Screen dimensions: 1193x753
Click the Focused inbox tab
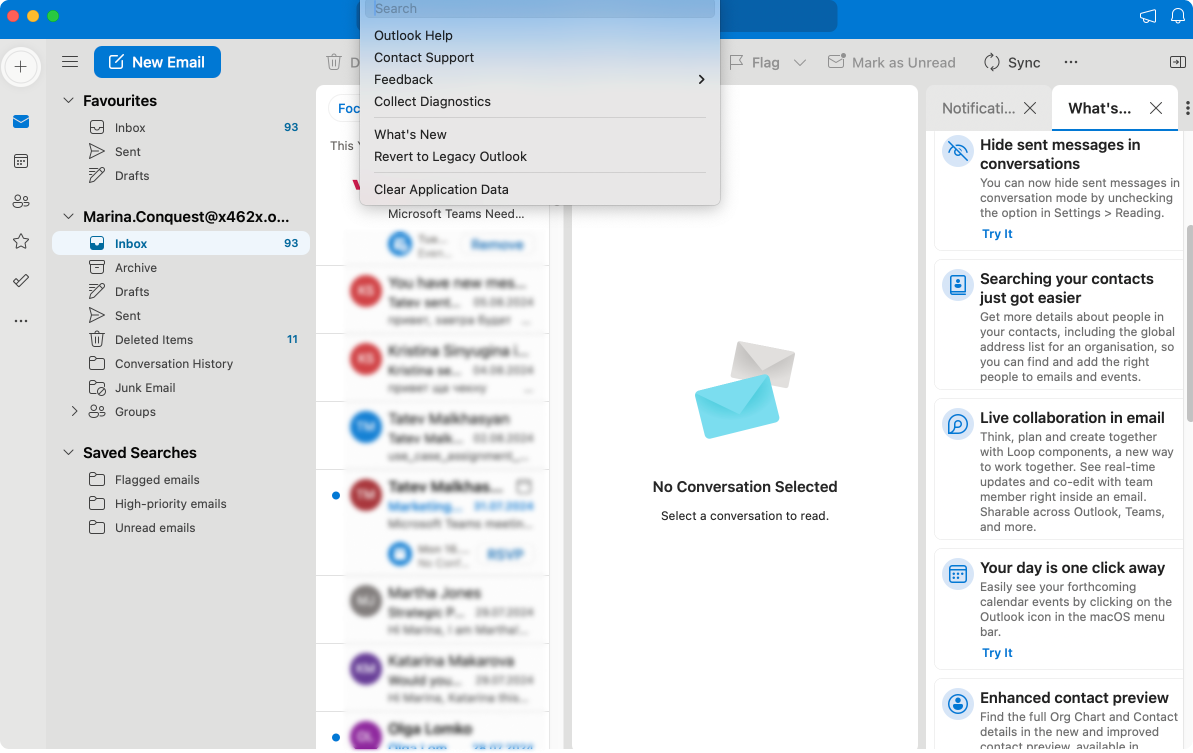pos(347,109)
